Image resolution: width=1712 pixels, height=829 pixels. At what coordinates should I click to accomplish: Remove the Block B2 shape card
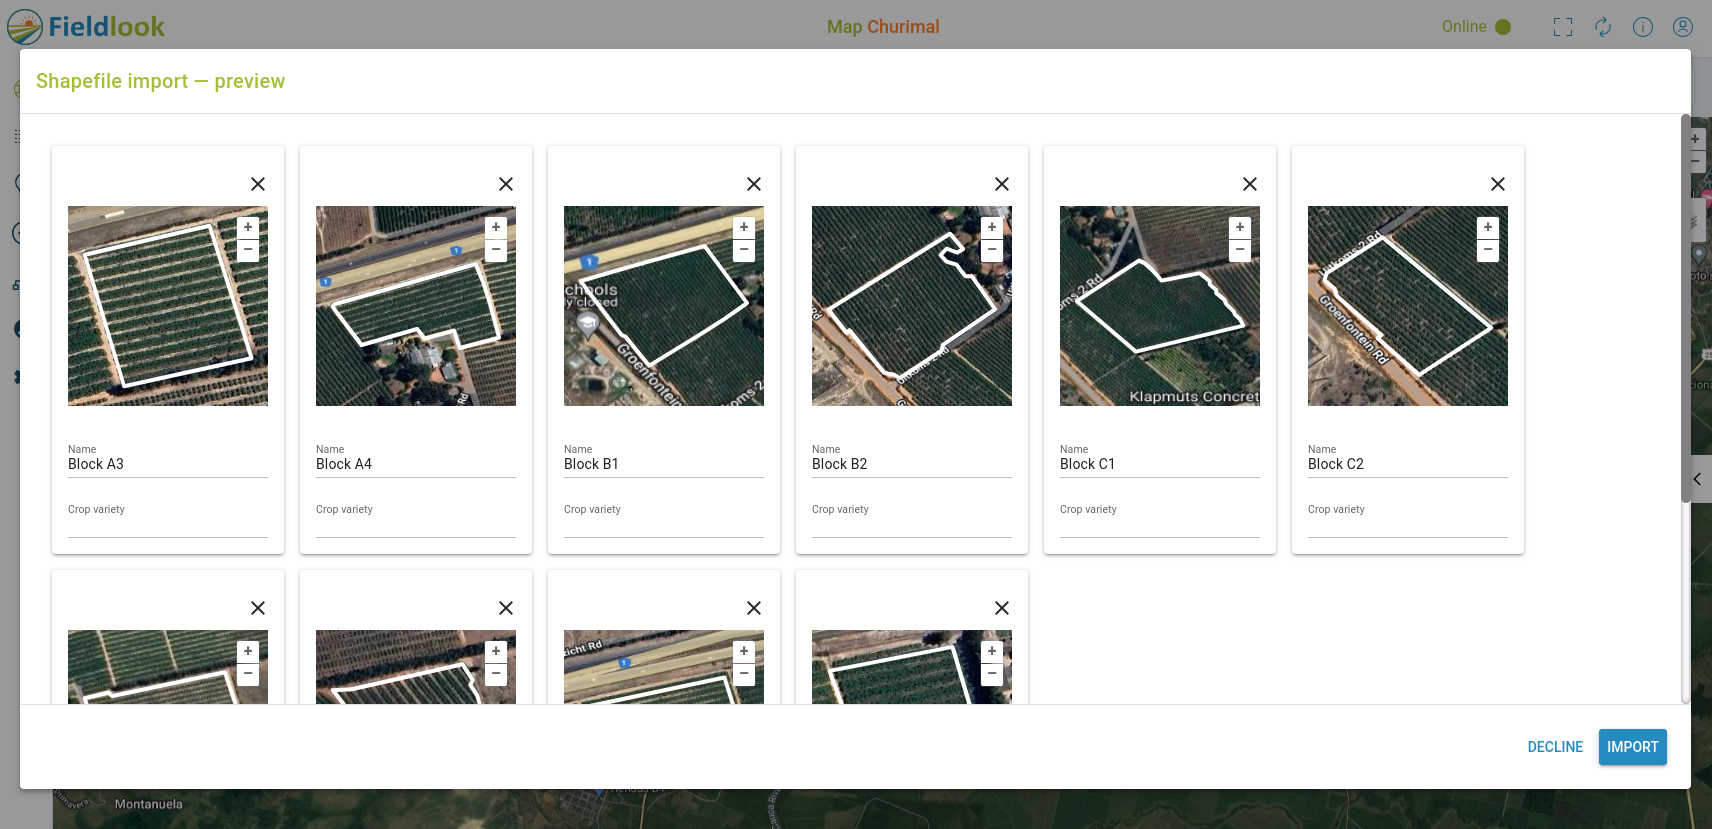[x=1002, y=184]
